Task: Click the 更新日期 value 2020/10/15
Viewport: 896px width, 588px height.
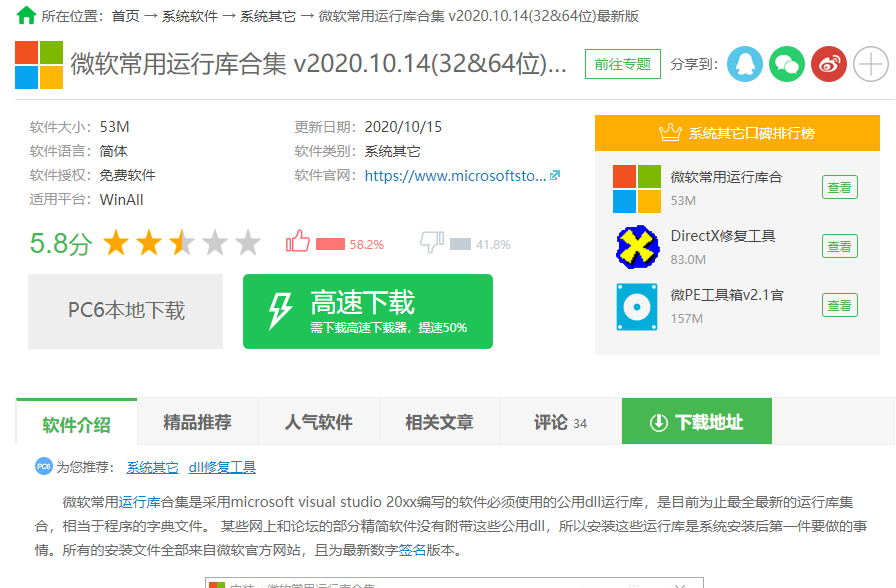Action: coord(403,127)
